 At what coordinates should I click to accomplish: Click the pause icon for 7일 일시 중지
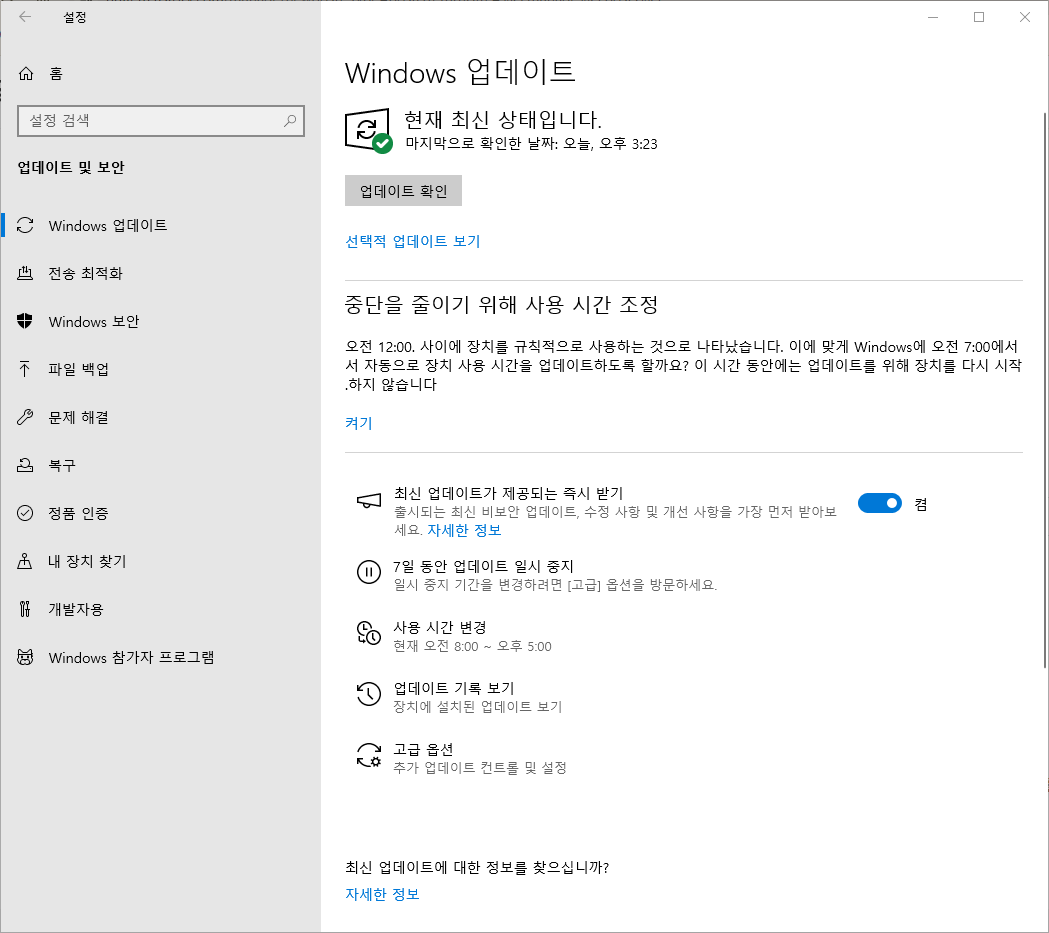(x=369, y=572)
